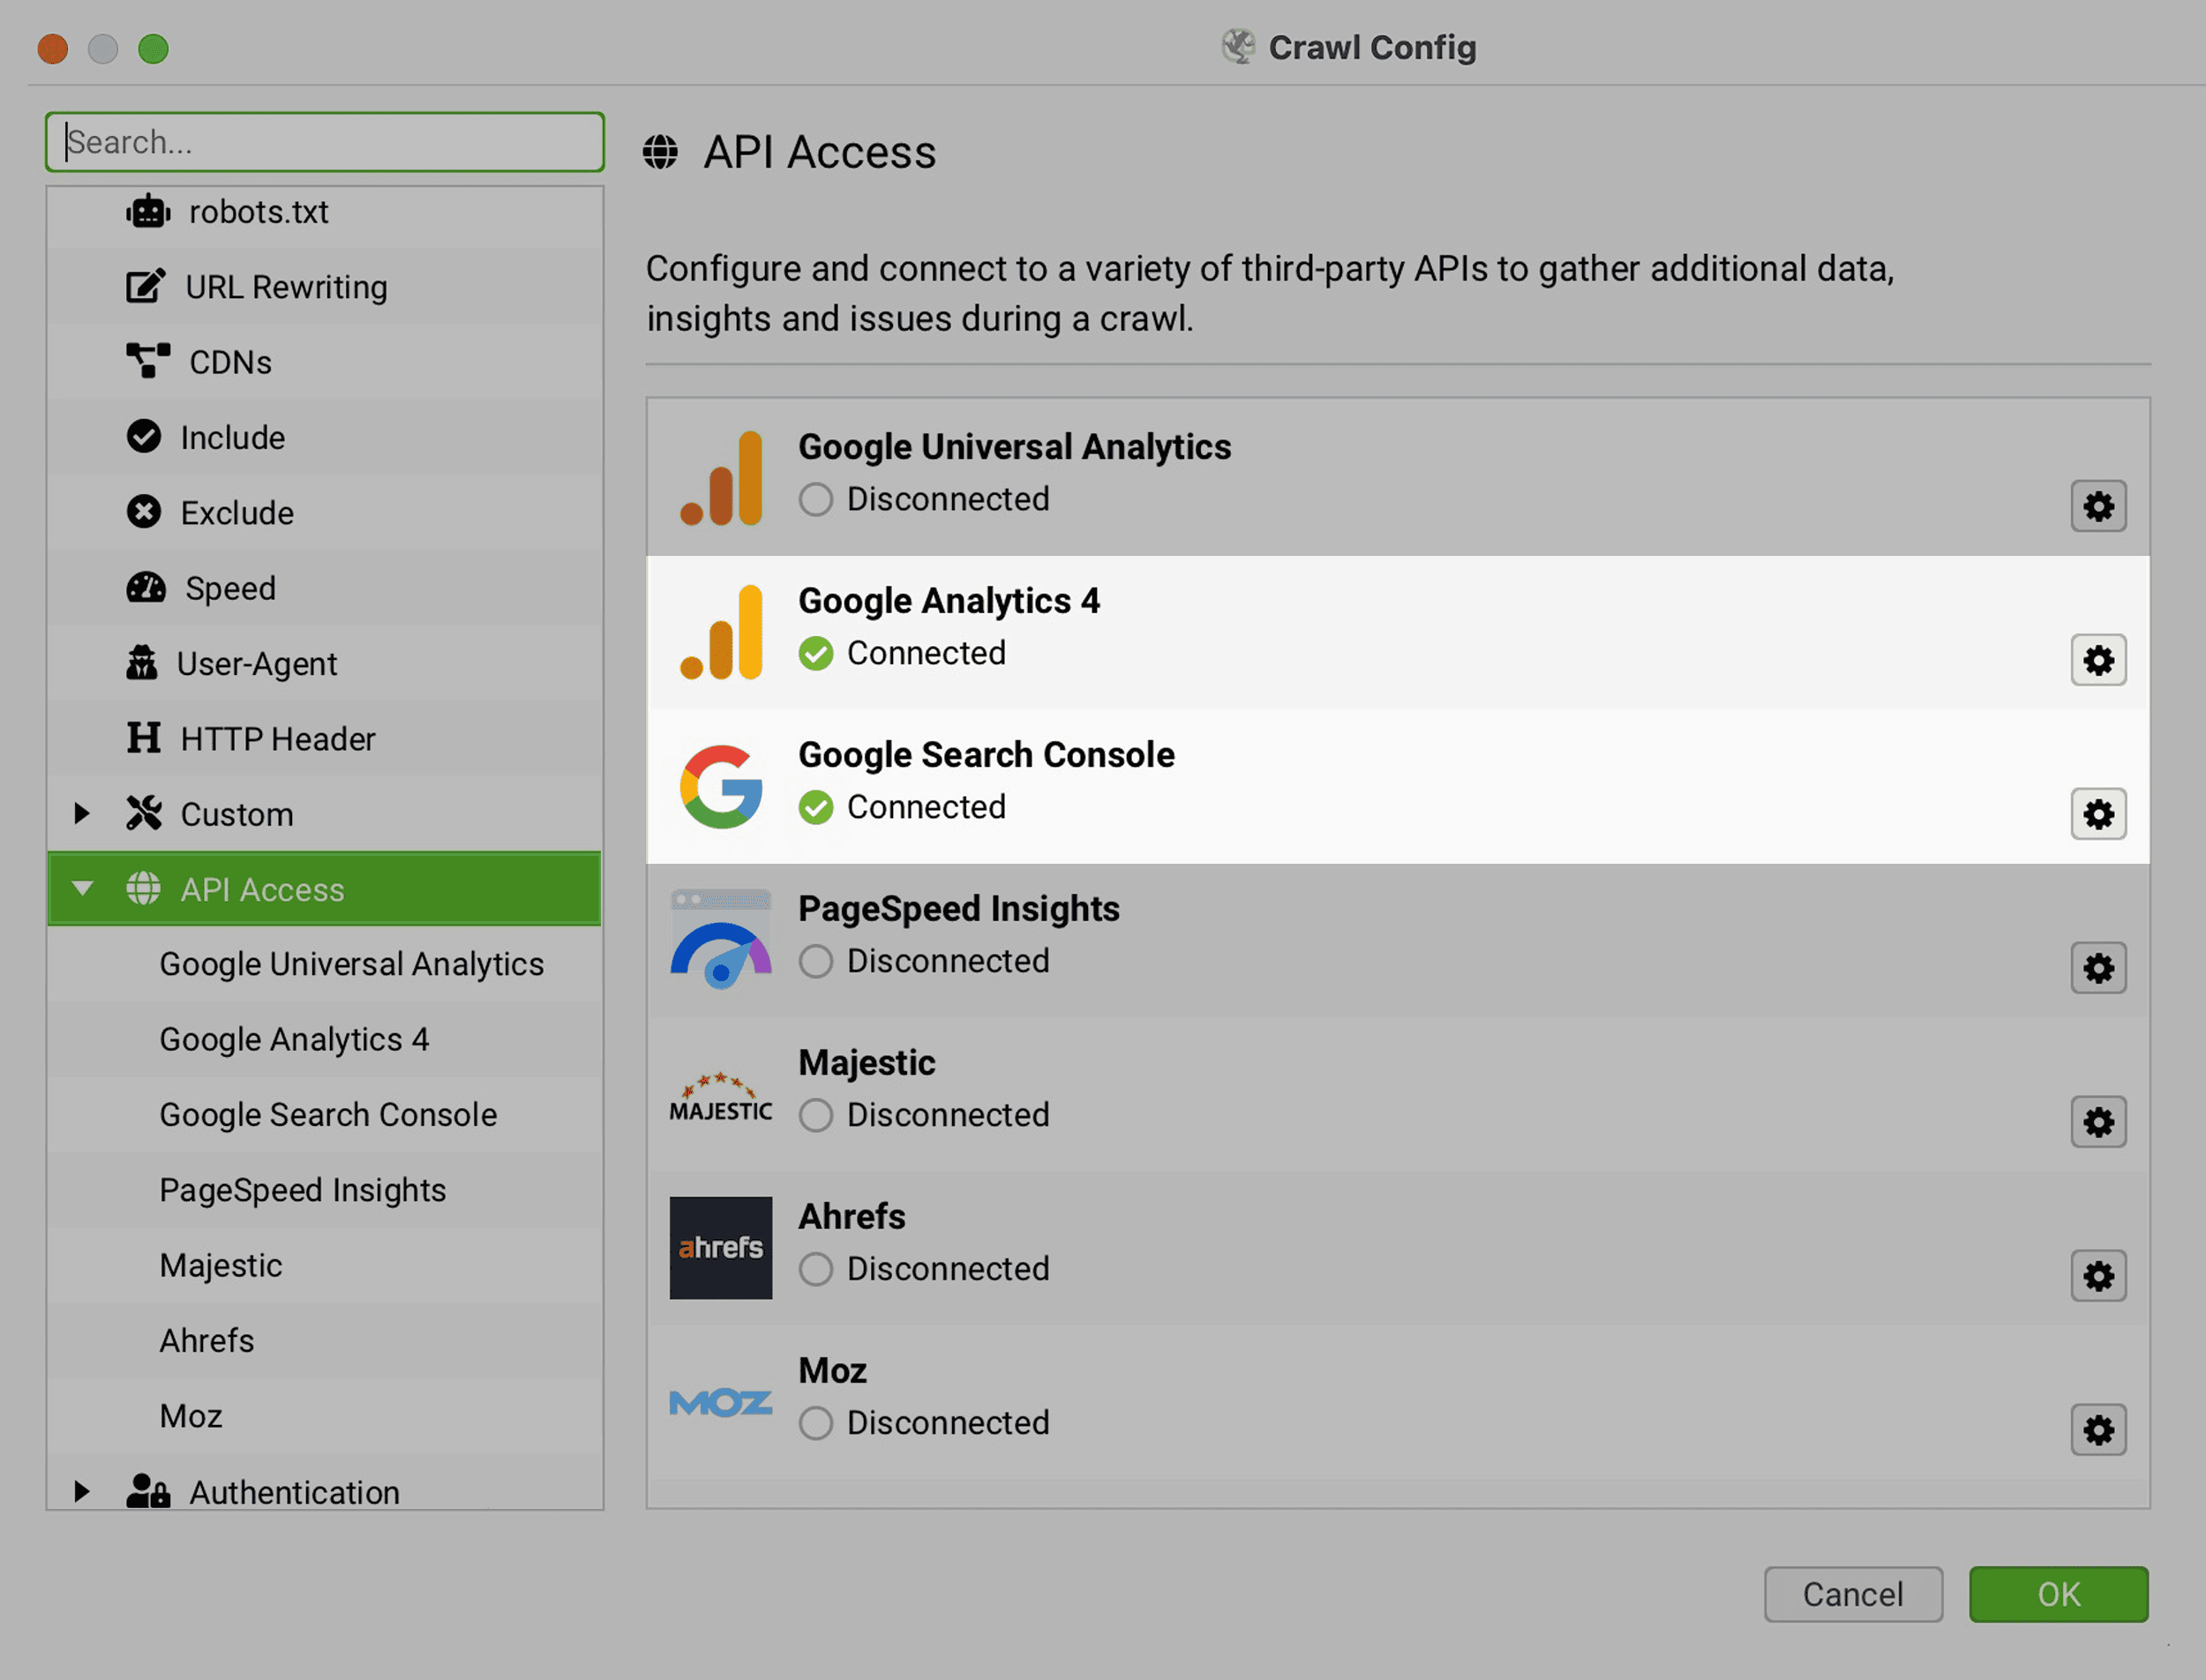Viewport: 2206px width, 1680px height.
Task: Open the CDNs settings row
Action: (325, 362)
